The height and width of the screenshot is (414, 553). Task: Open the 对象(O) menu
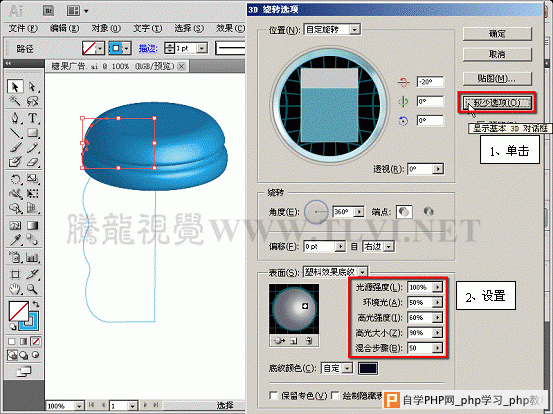click(106, 28)
